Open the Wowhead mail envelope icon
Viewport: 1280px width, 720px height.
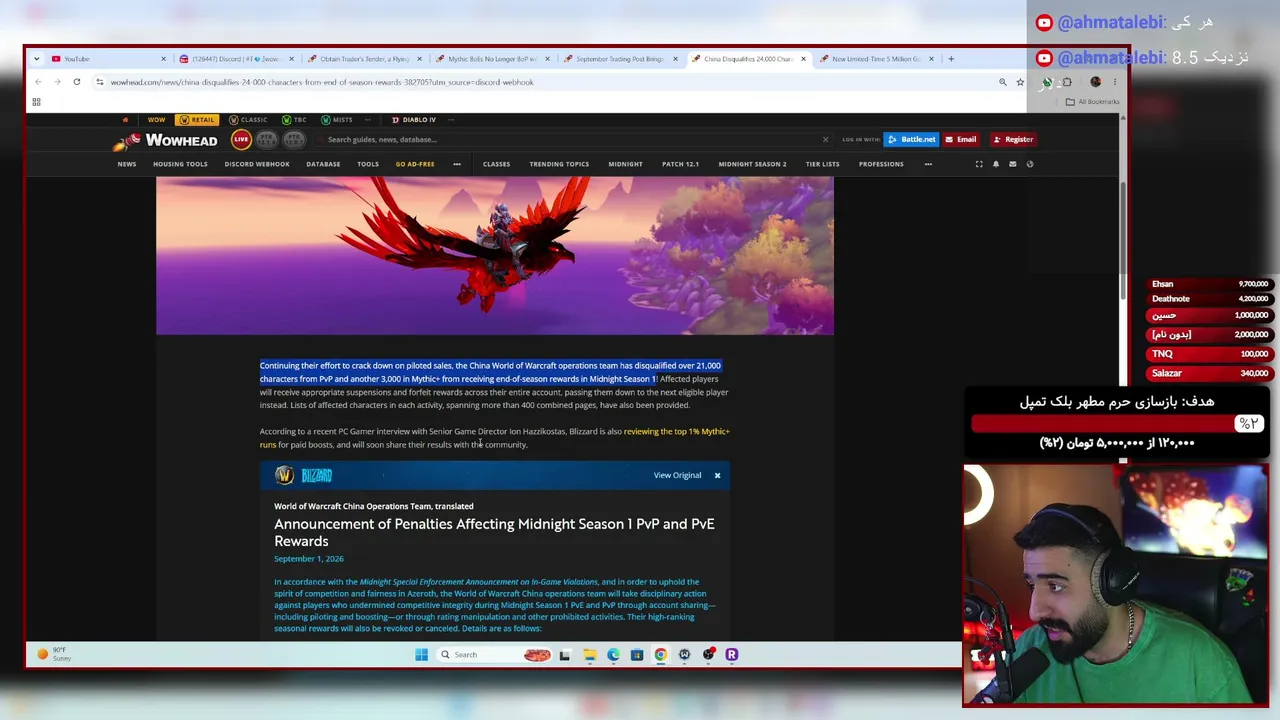coord(1013,164)
